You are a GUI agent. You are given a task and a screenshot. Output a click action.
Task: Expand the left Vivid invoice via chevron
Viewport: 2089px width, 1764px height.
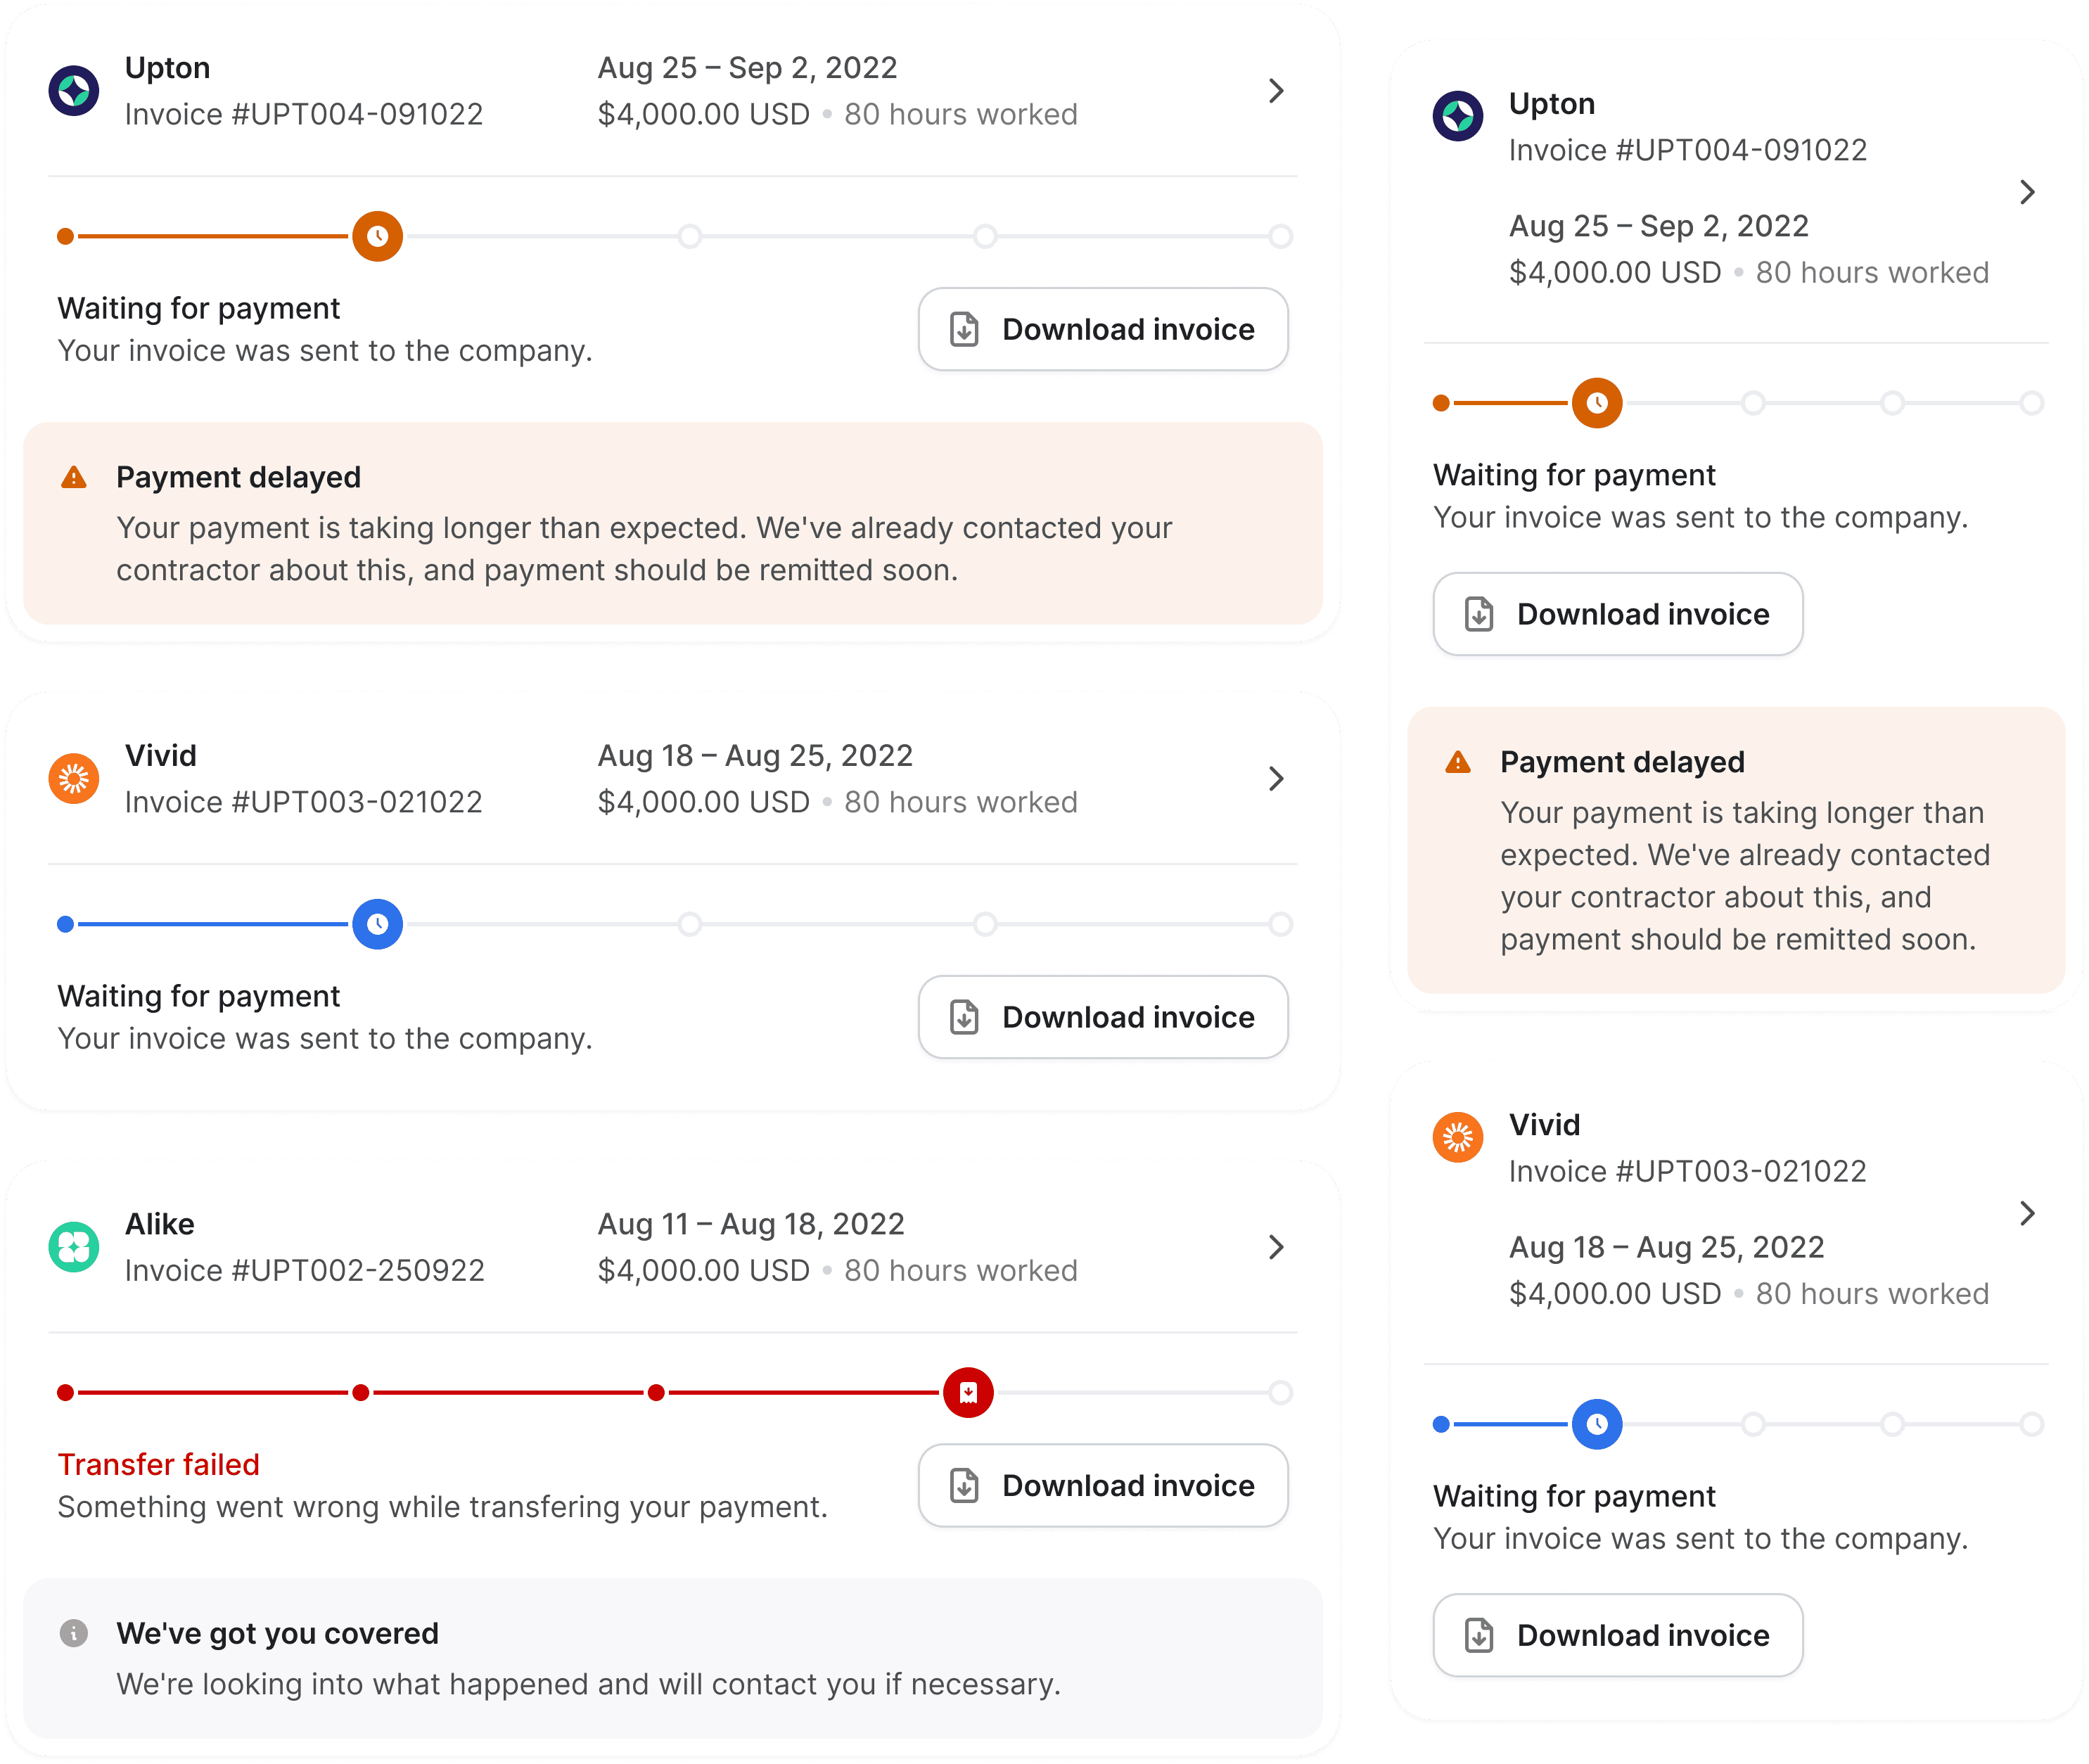[x=1276, y=779]
